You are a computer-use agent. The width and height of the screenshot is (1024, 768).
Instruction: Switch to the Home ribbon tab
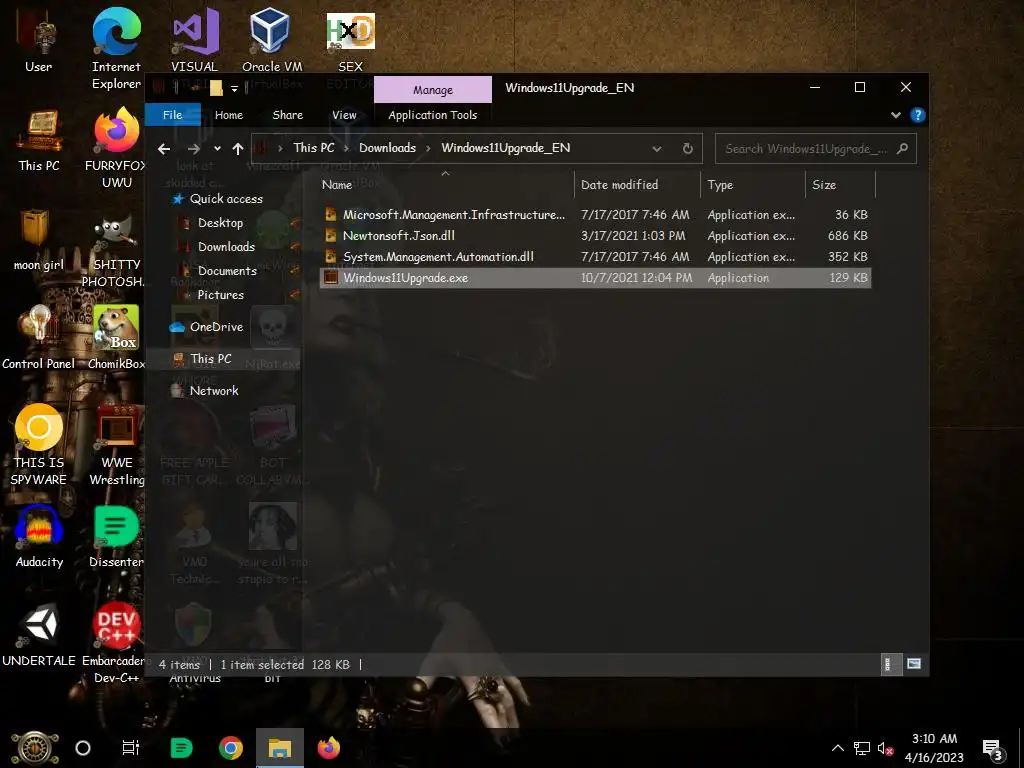point(229,115)
